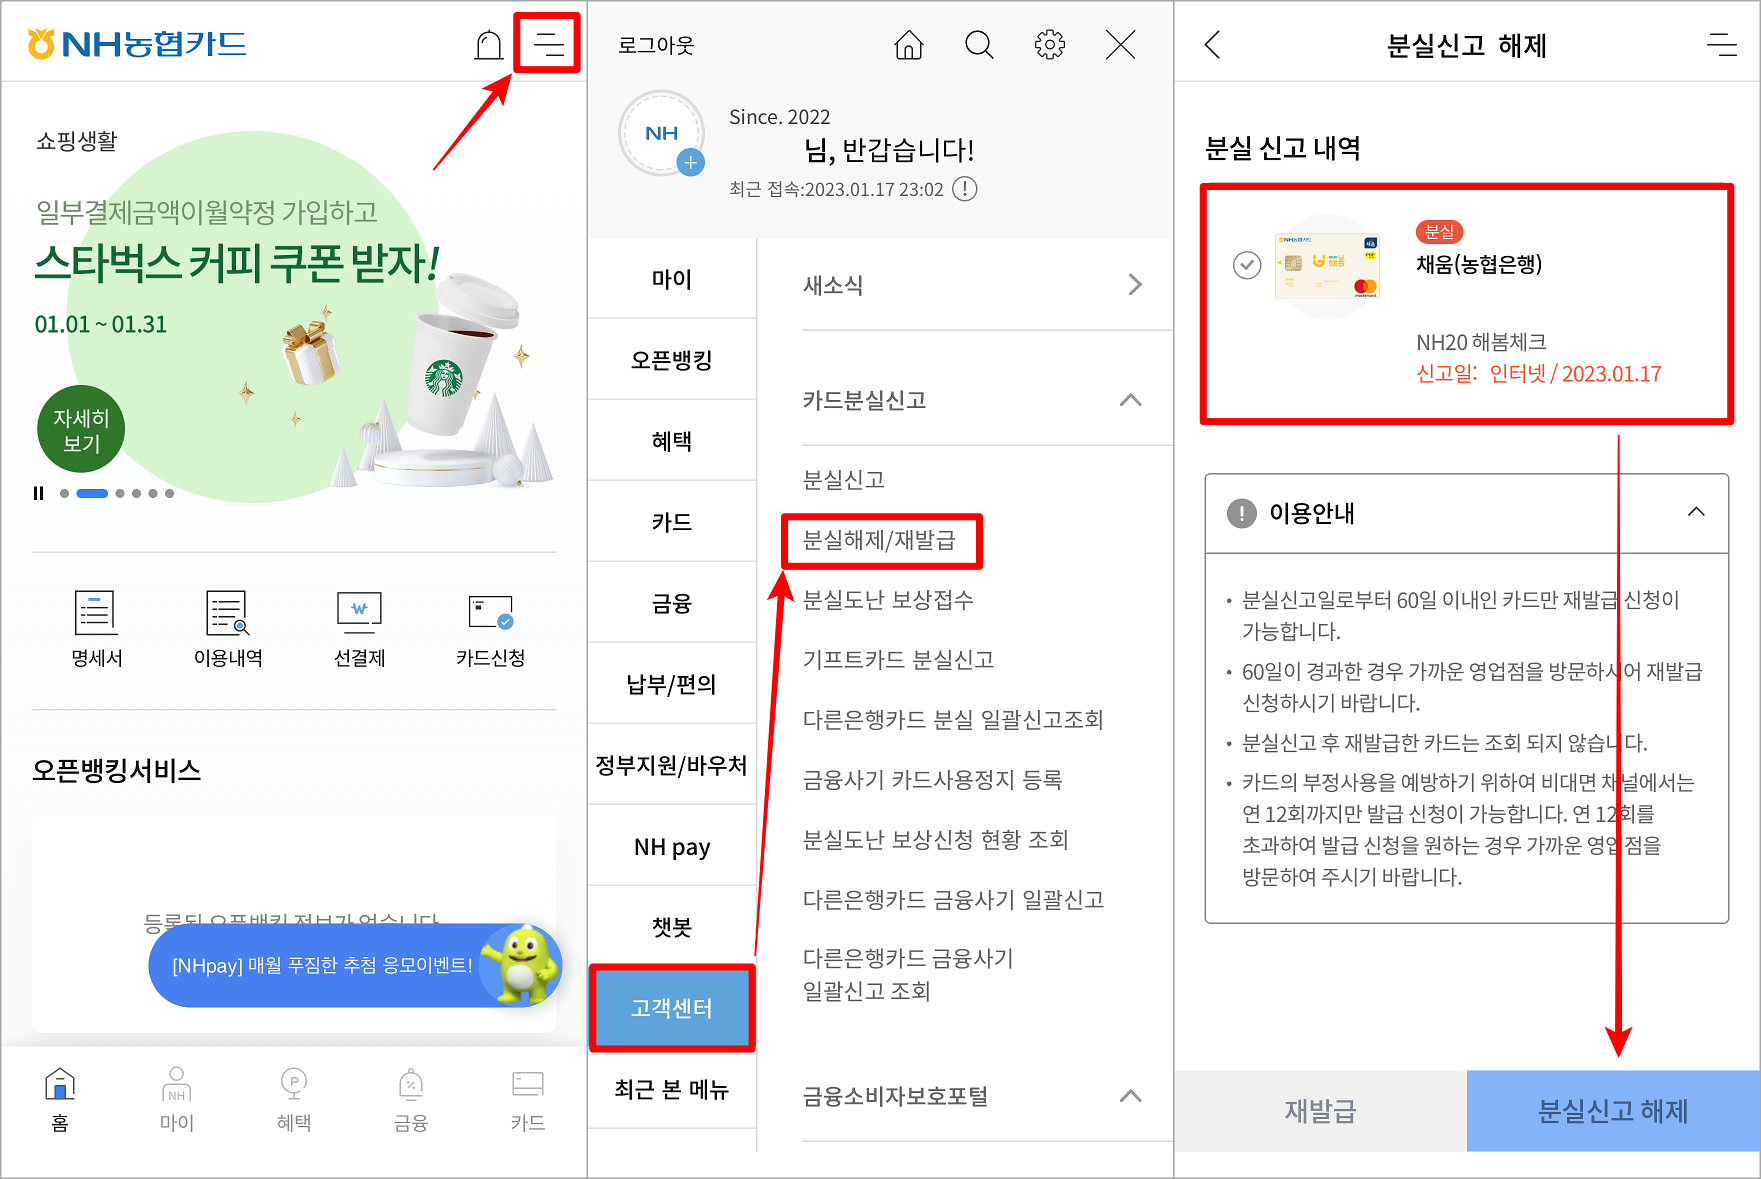Click the home icon in the menu panel
This screenshot has height=1179, width=1761.
[x=908, y=45]
